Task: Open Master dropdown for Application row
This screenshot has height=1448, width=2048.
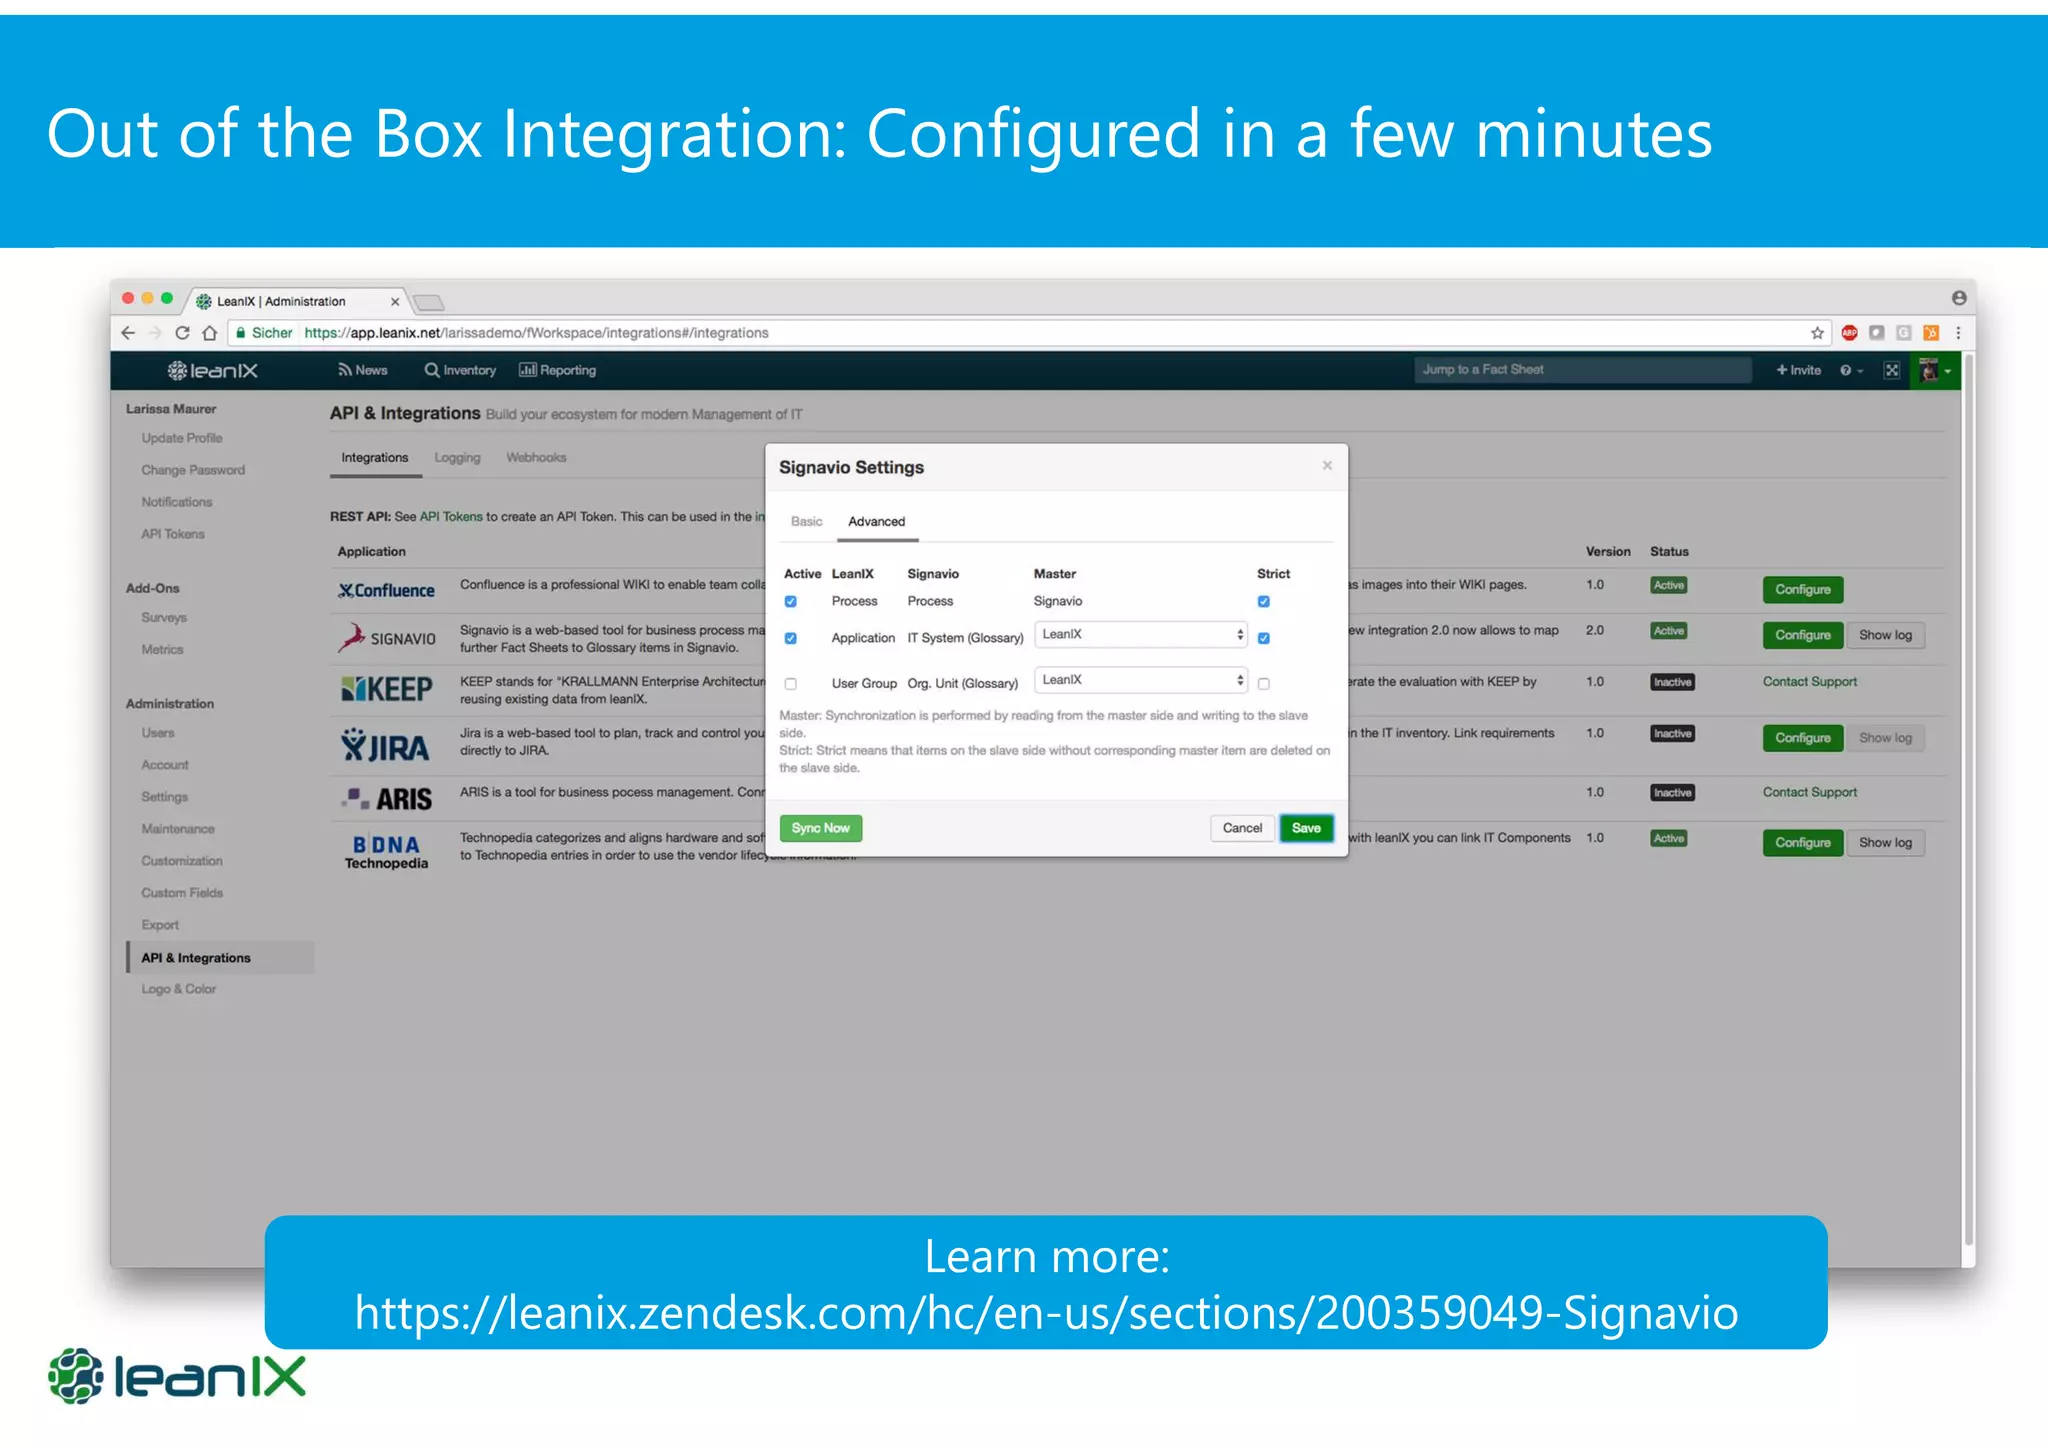Action: pyautogui.click(x=1141, y=634)
